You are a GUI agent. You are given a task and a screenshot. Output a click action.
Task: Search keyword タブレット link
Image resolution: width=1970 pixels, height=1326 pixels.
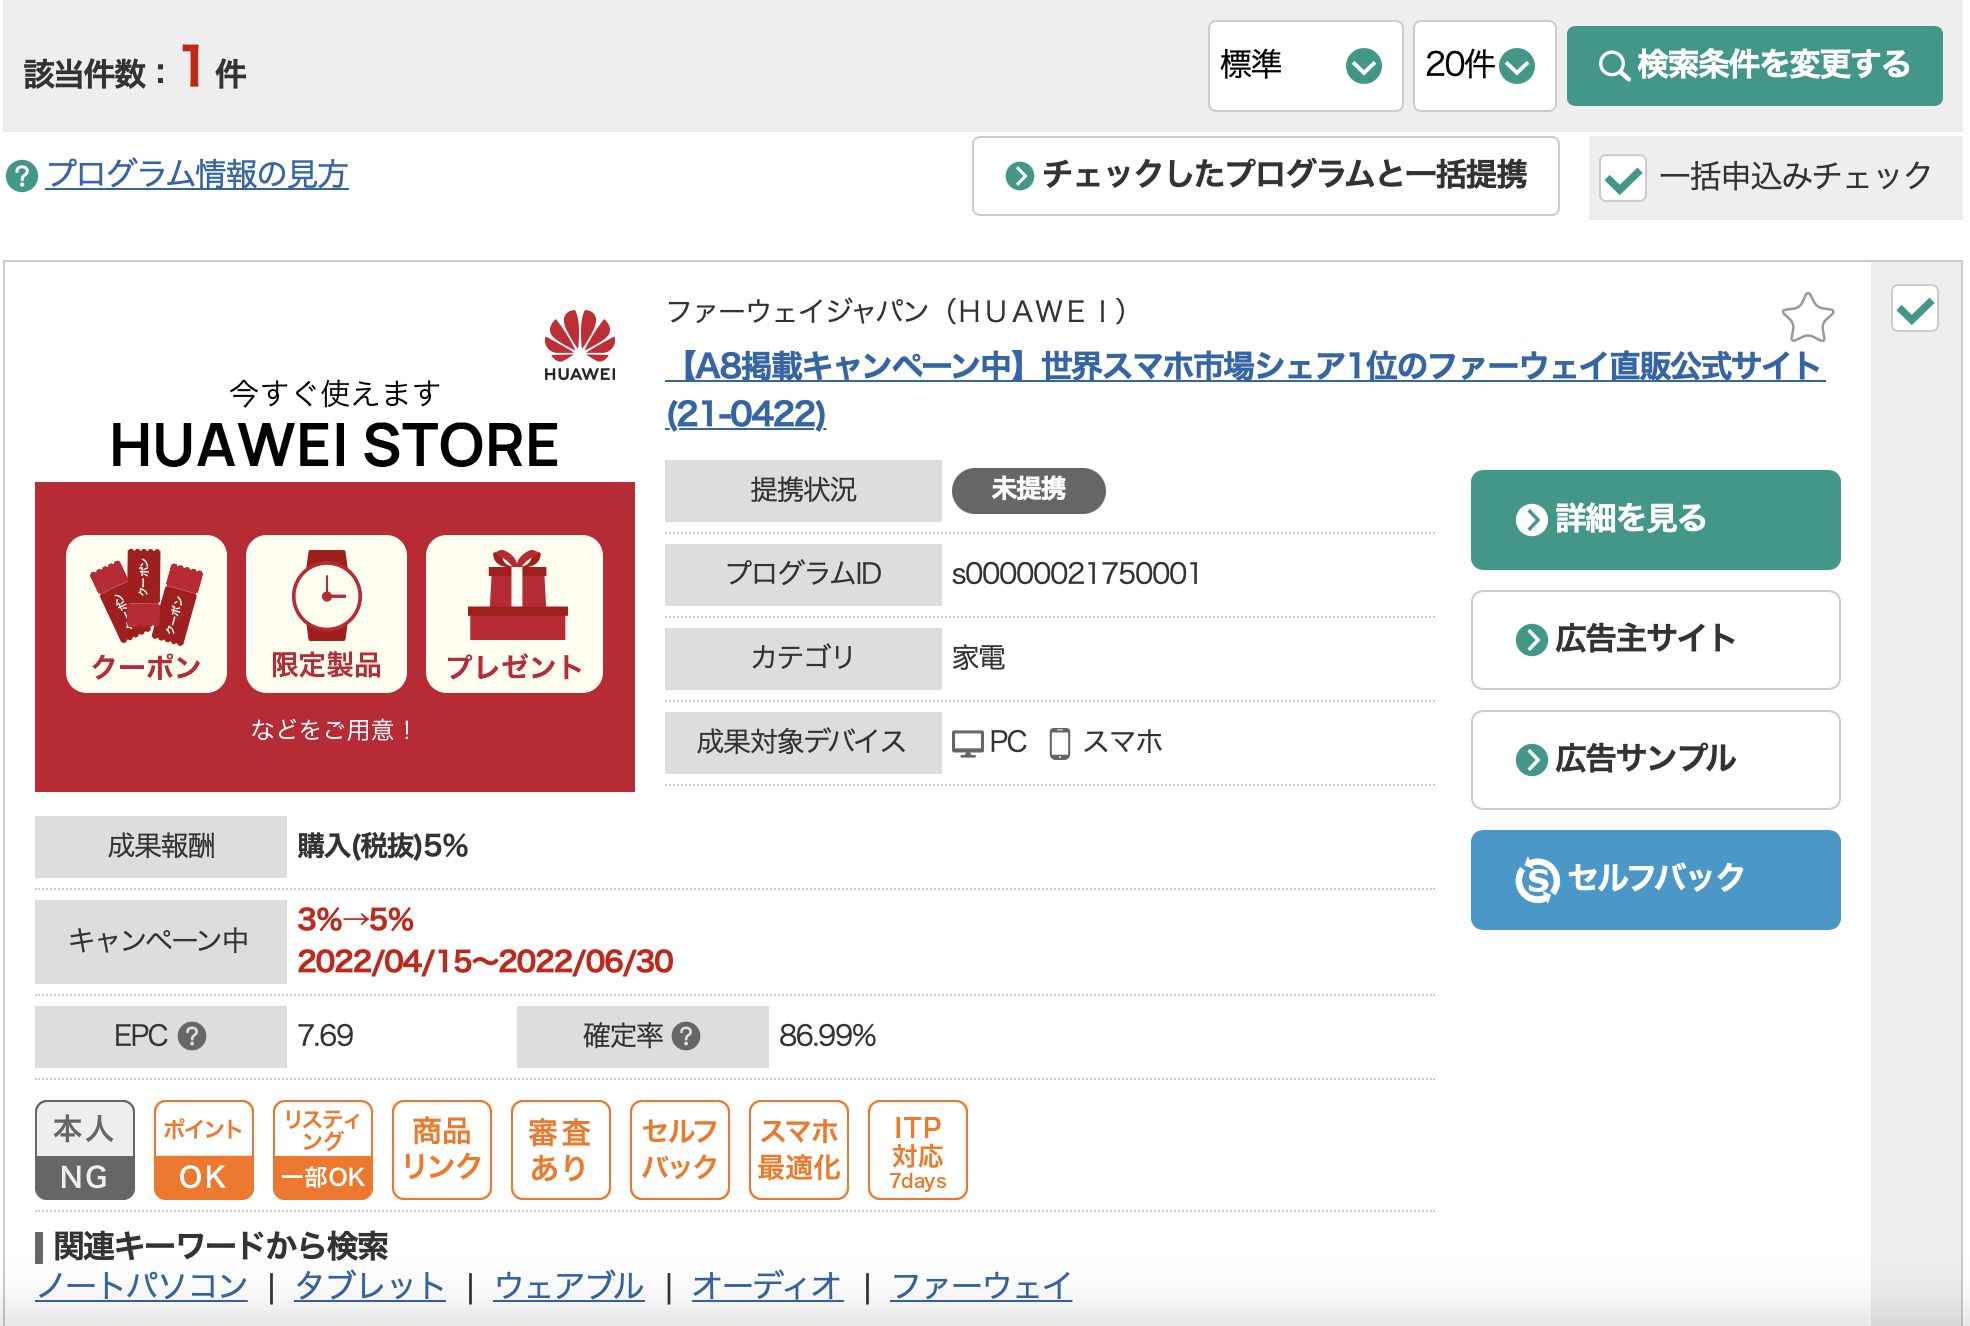point(370,1285)
